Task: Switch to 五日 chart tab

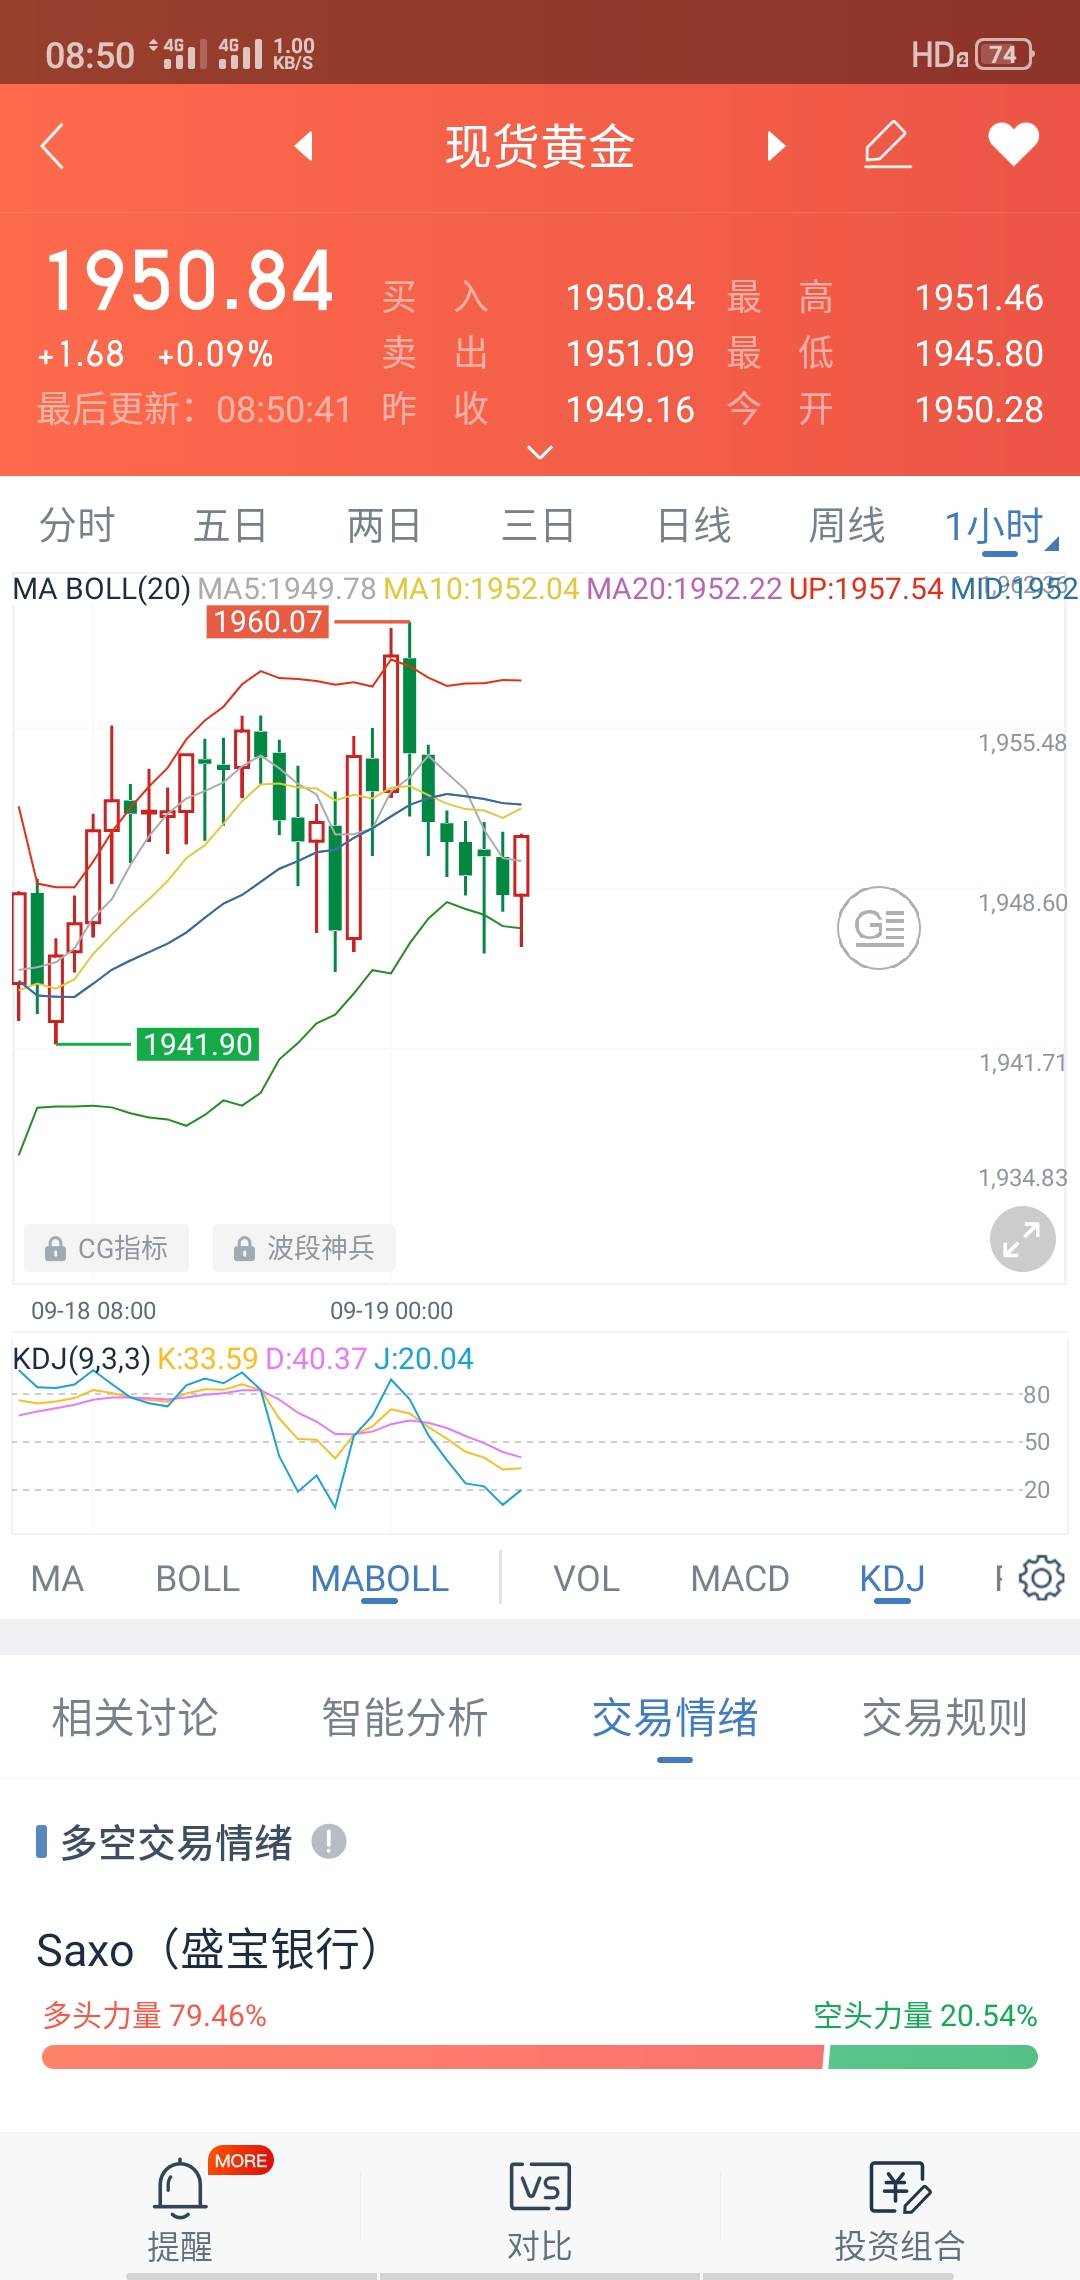Action: [x=231, y=525]
